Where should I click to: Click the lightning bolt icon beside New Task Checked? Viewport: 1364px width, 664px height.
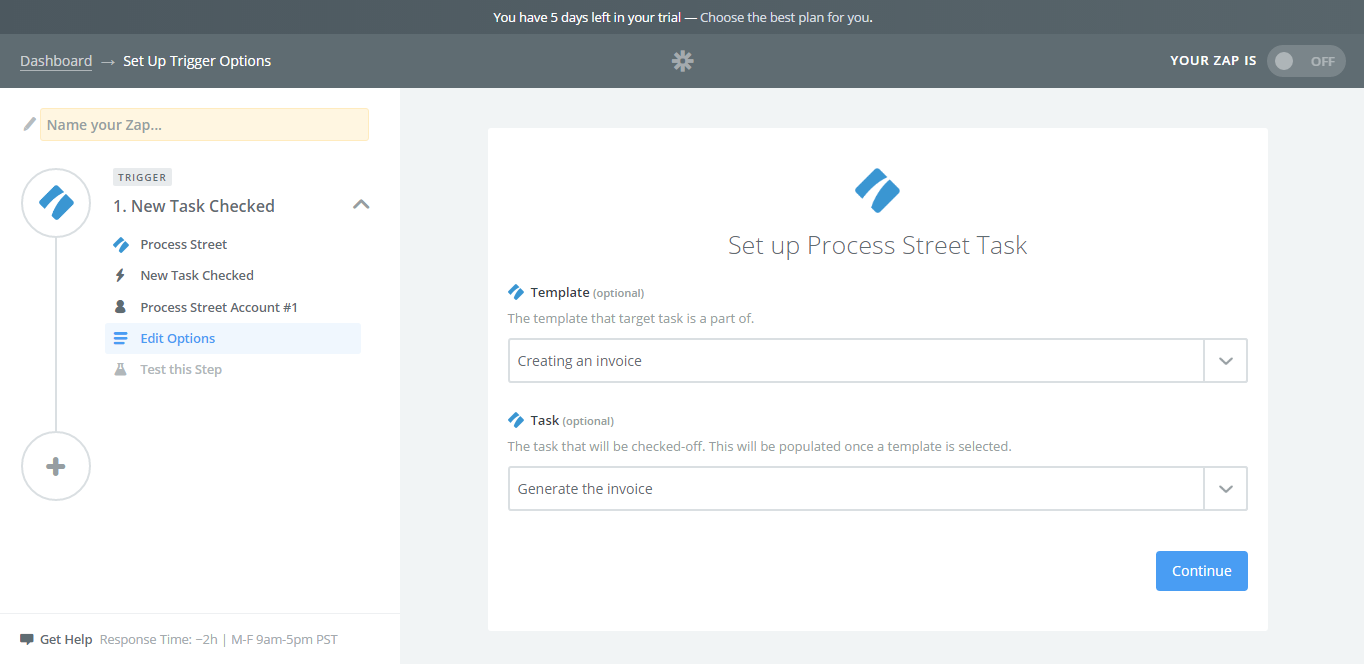pos(121,275)
